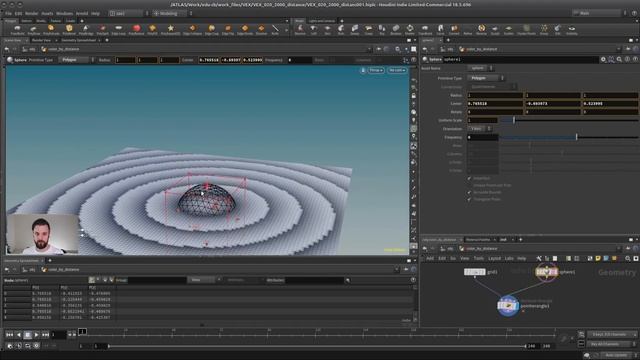Select the star-shaped PolyExpand2D shelf tool
This screenshot has width=640, height=360.
[x=171, y=29]
